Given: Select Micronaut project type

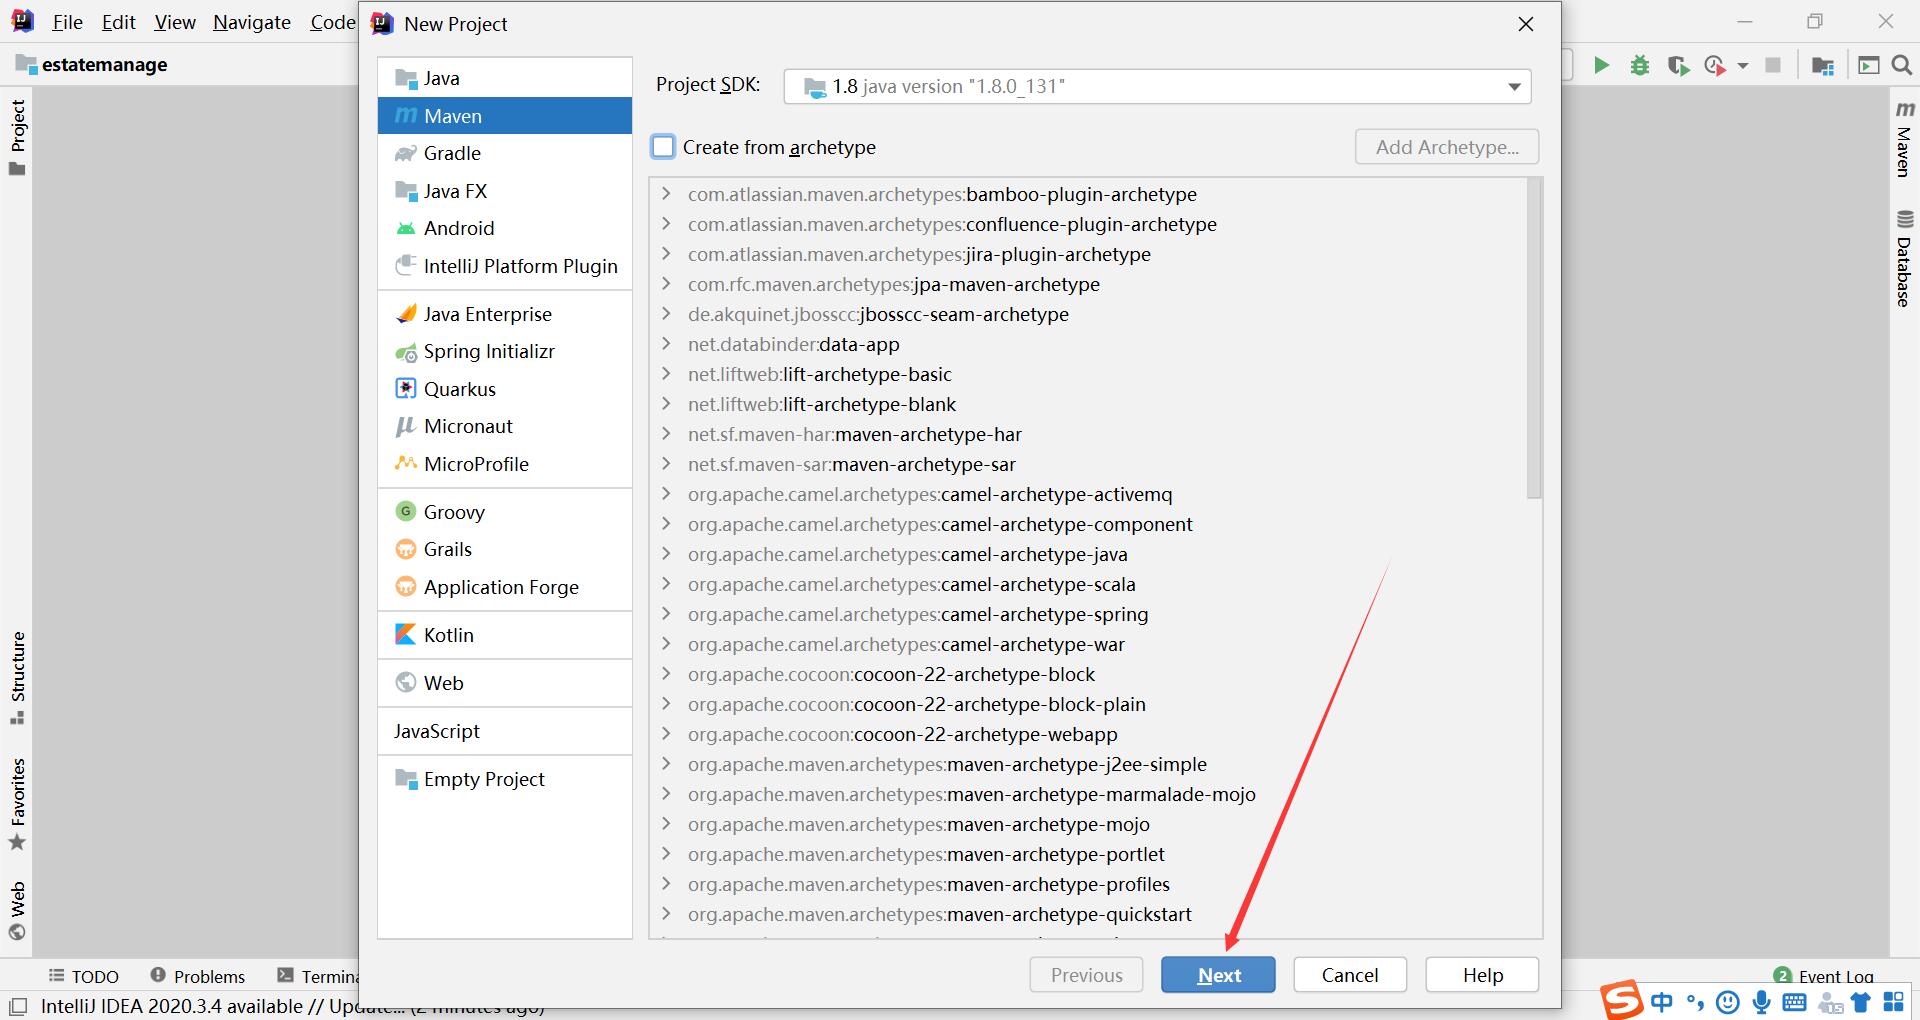Looking at the screenshot, I should tap(505, 426).
